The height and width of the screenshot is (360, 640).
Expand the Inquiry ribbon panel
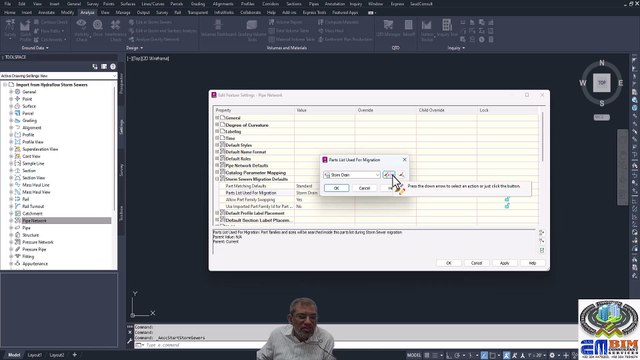pos(456,48)
